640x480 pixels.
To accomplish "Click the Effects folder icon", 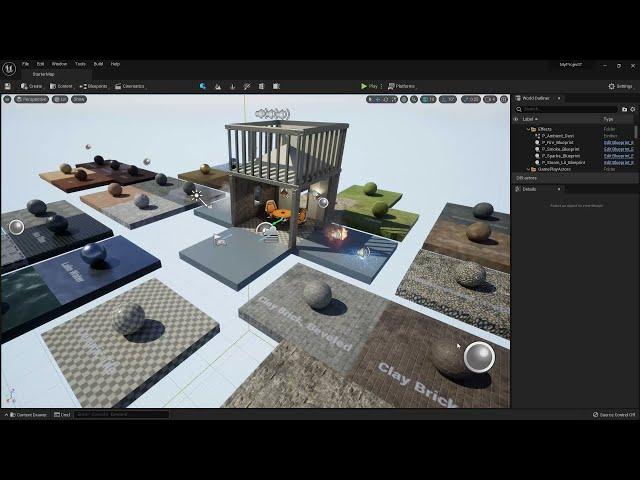I will (x=533, y=129).
